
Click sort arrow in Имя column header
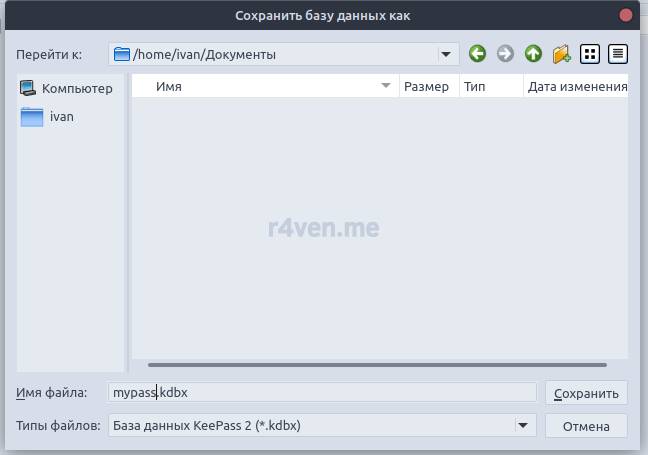coord(386,87)
